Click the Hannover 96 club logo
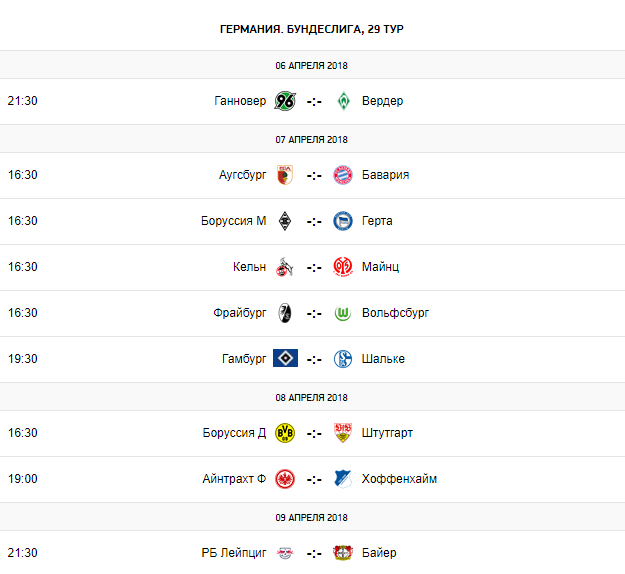The height and width of the screenshot is (574, 625). pos(285,101)
